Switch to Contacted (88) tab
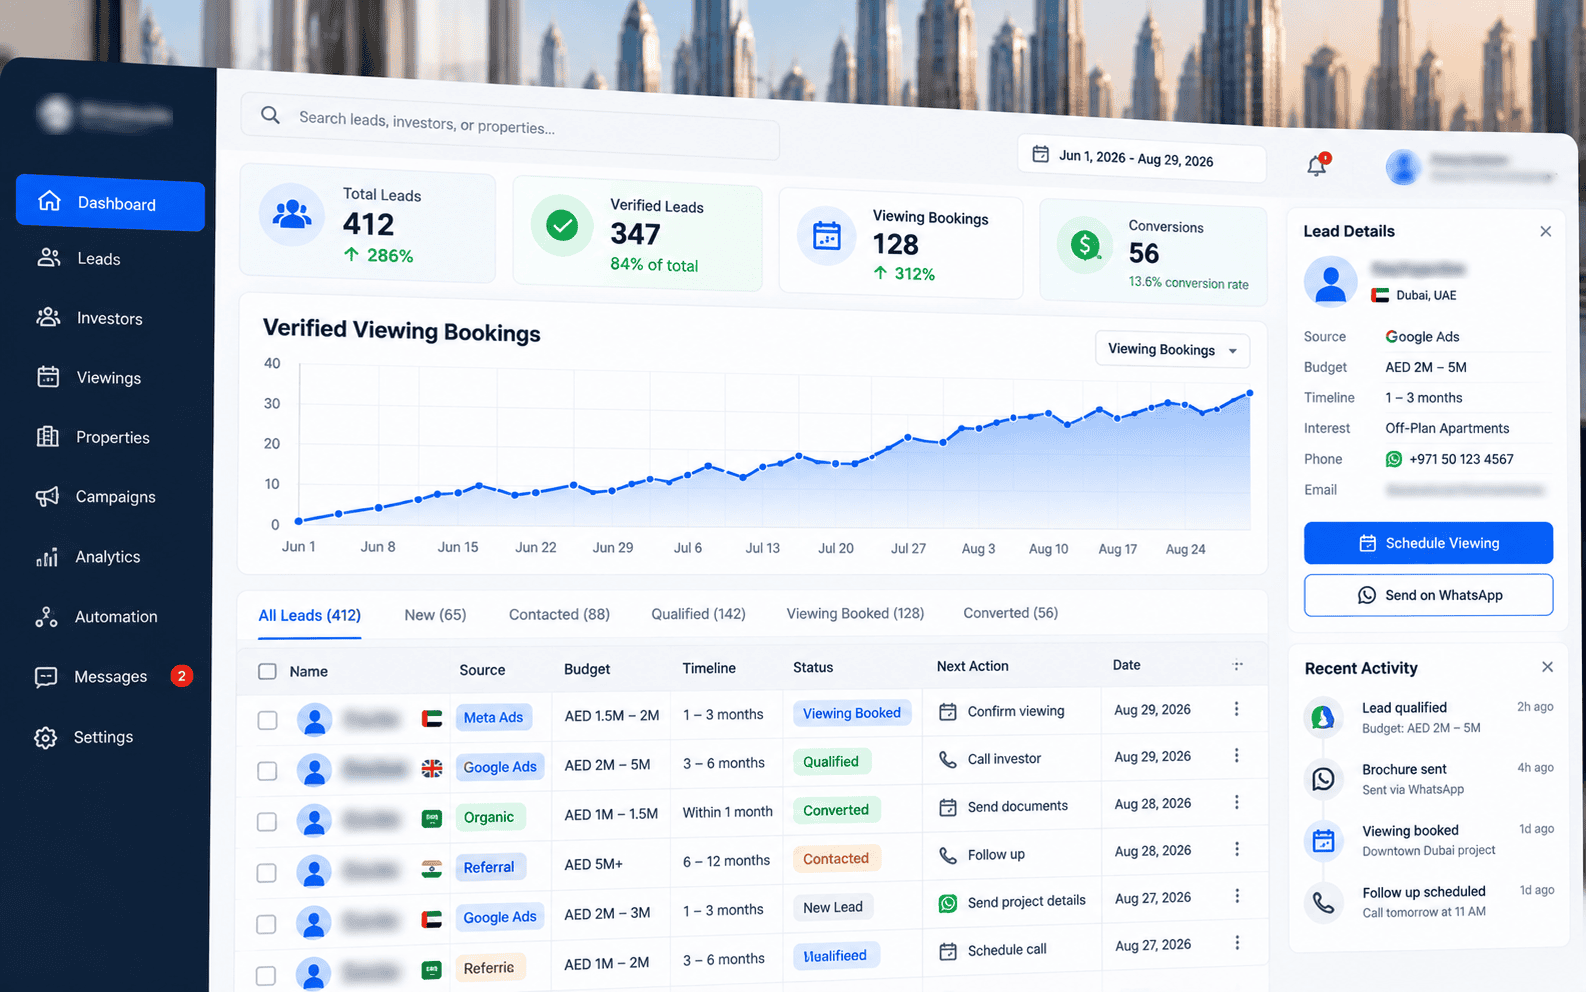 coord(559,614)
